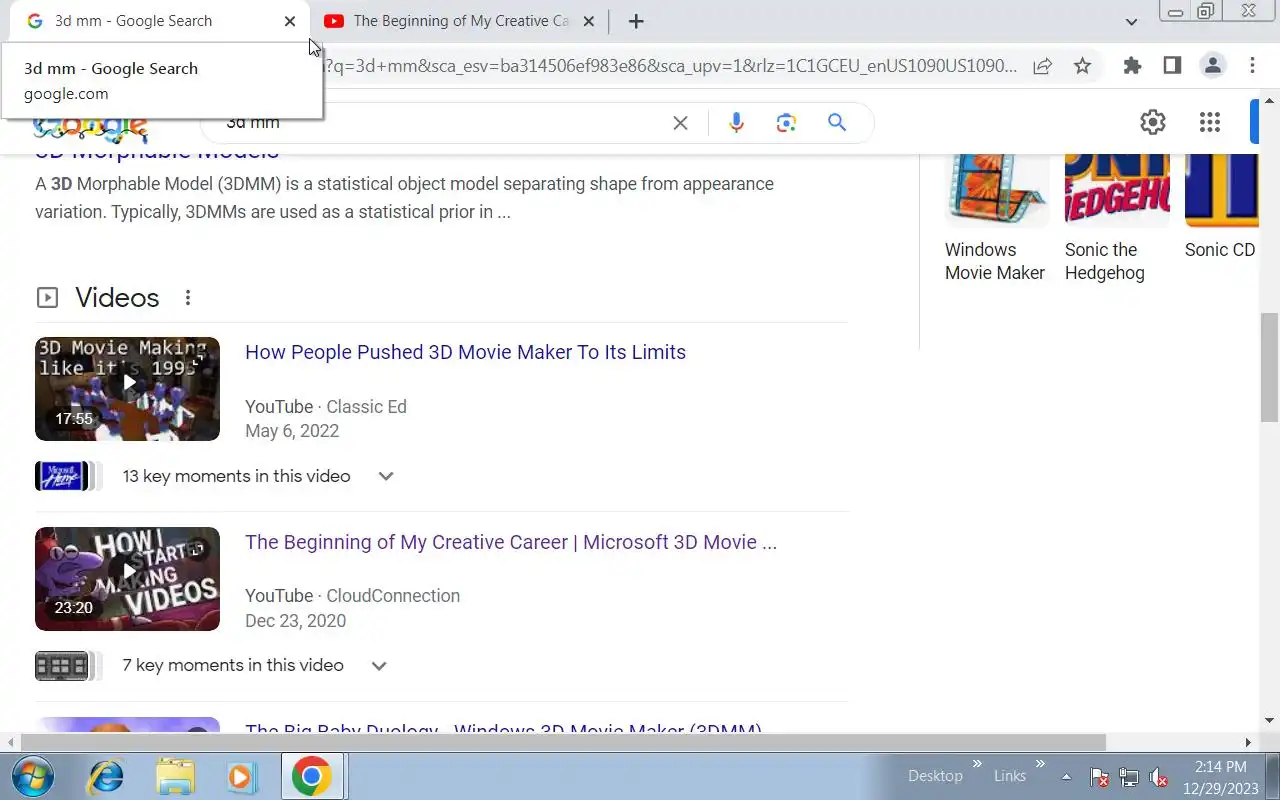The width and height of the screenshot is (1280, 800).
Task: Expand the Links toolbar chevron
Action: (1040, 765)
